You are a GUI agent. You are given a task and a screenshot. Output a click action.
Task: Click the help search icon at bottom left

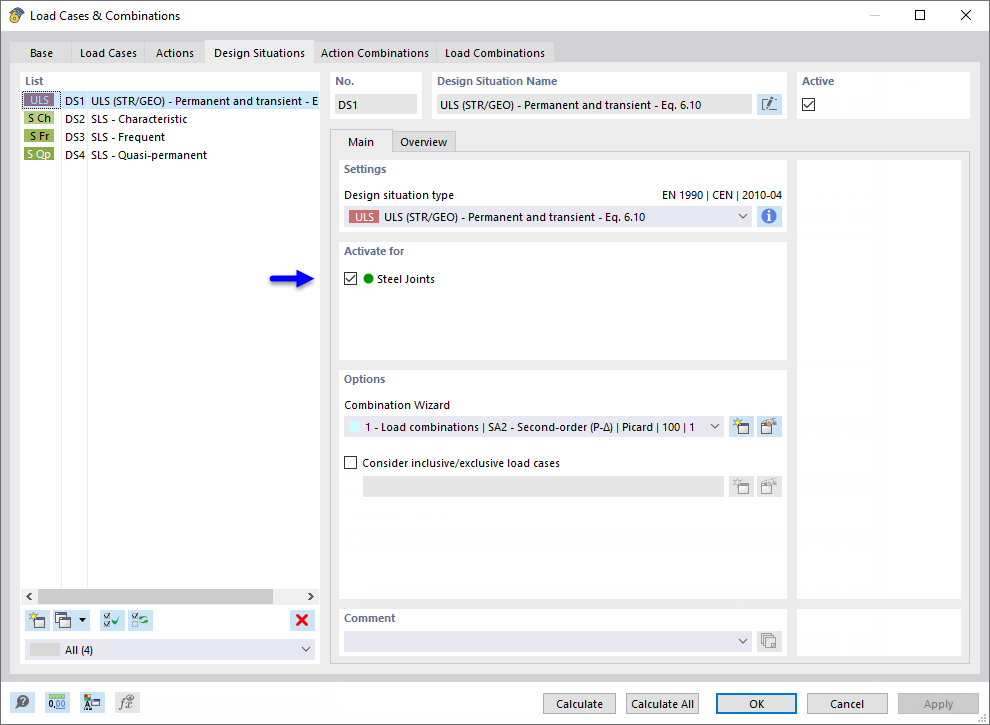tap(22, 702)
